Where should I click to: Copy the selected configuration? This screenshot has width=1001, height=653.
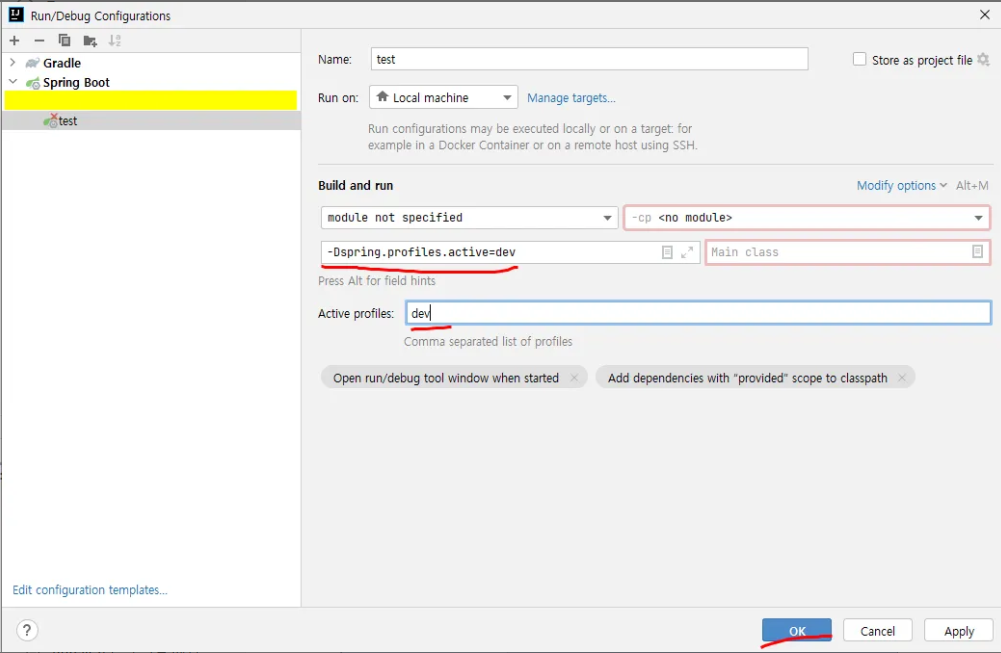point(64,41)
